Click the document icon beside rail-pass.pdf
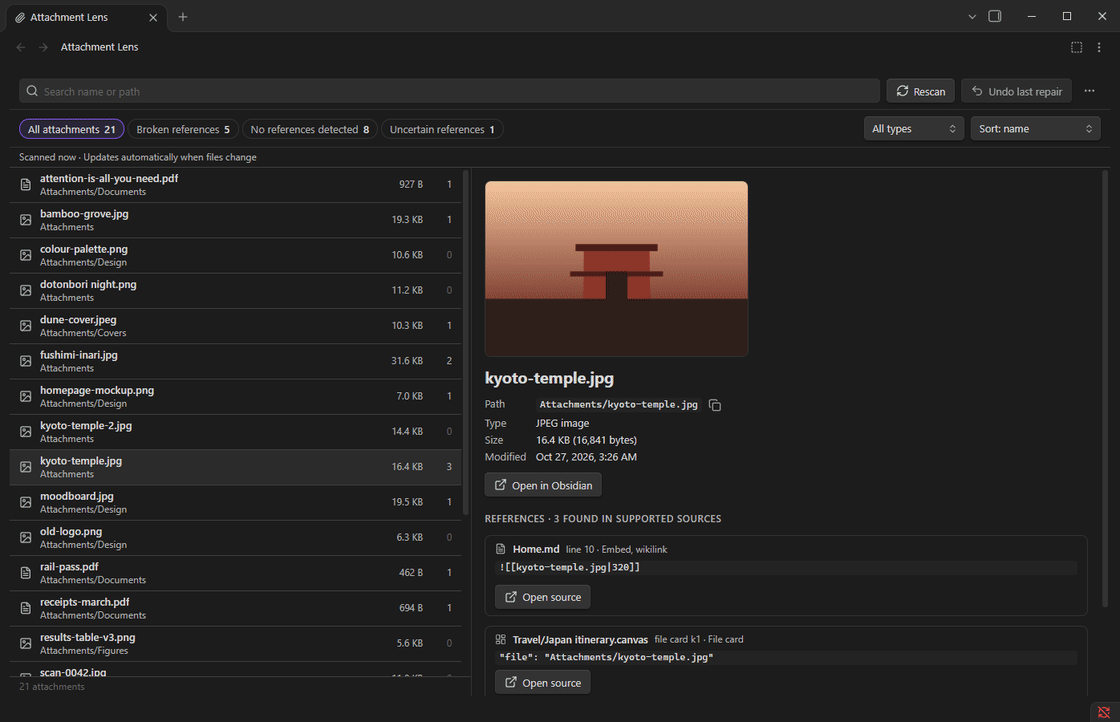The width and height of the screenshot is (1120, 722). coord(26,573)
